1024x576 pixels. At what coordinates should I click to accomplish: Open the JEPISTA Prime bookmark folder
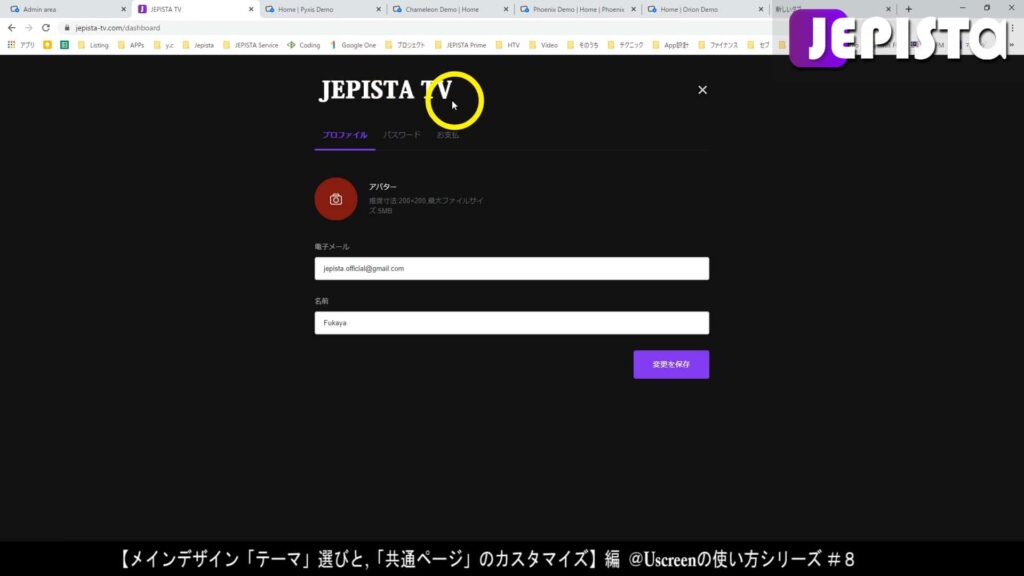460,45
